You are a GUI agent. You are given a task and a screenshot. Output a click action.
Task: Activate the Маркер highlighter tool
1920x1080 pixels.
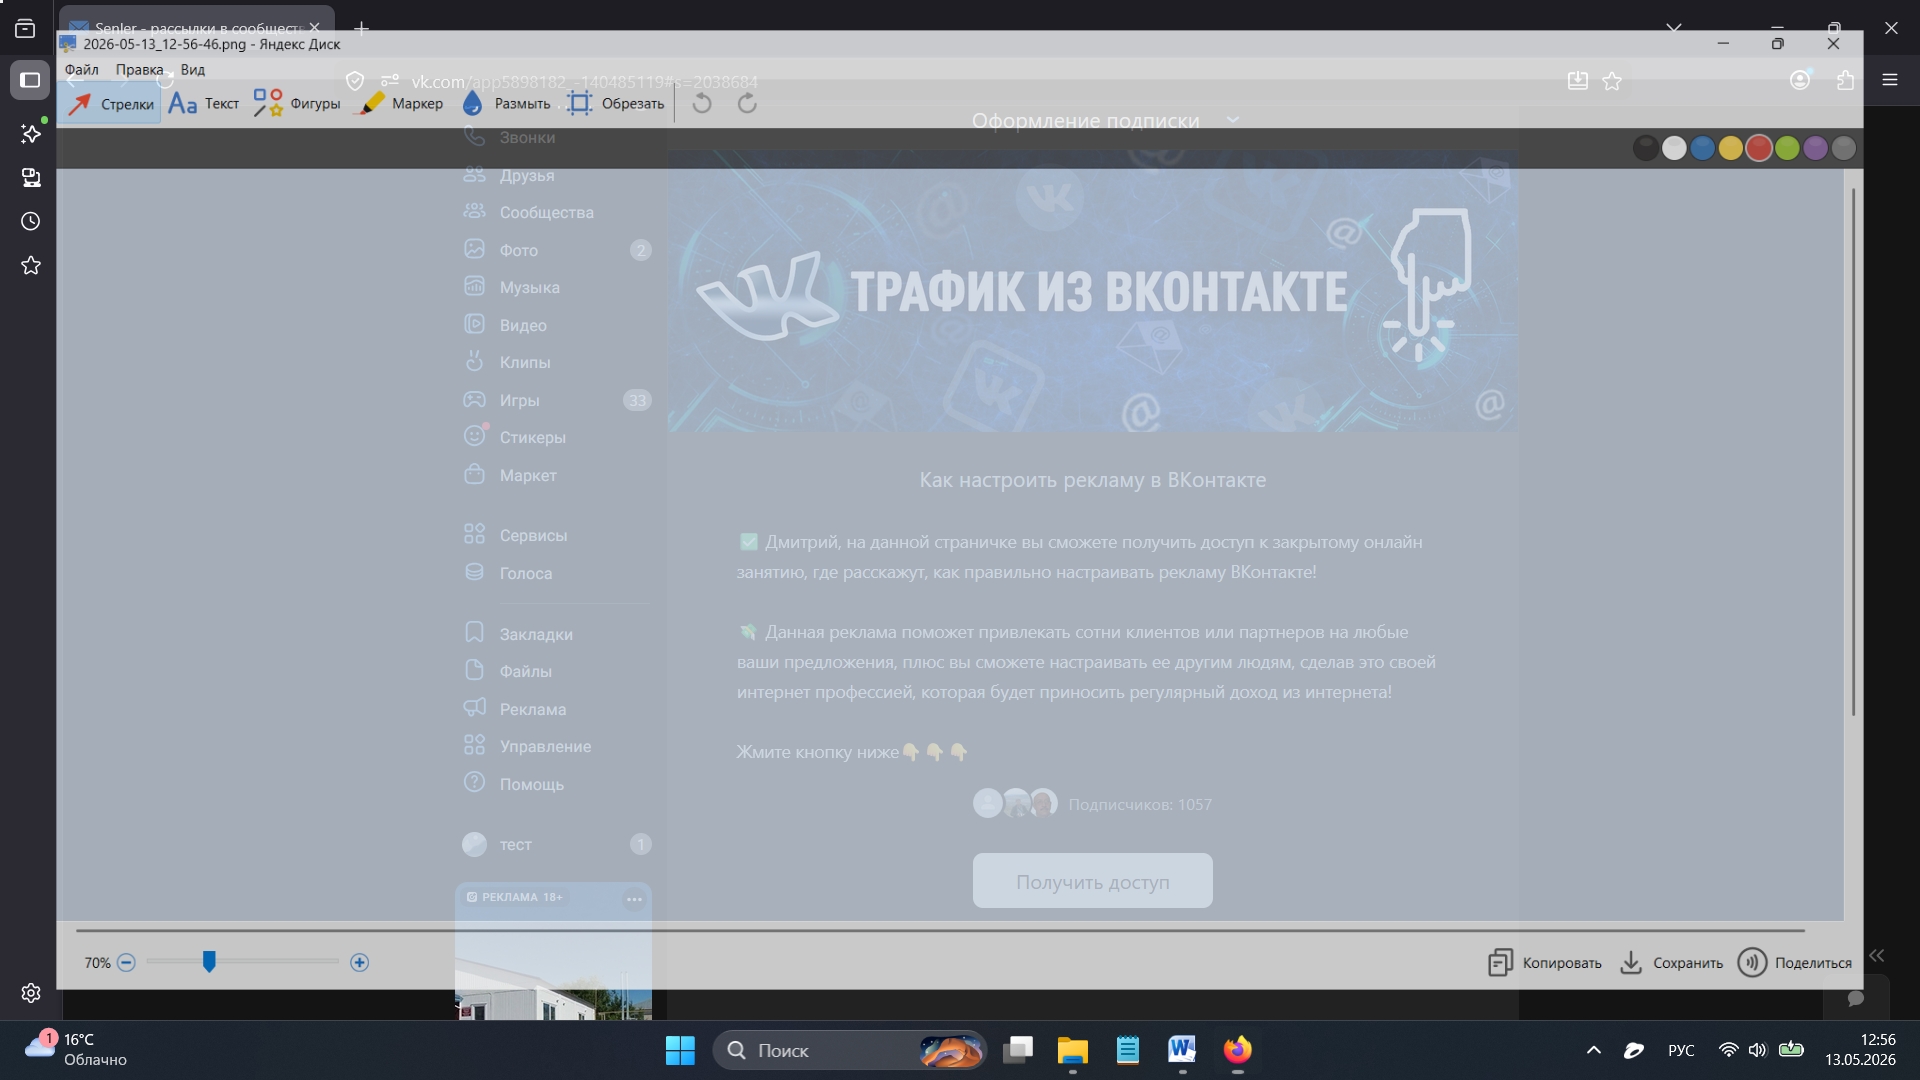tap(402, 104)
